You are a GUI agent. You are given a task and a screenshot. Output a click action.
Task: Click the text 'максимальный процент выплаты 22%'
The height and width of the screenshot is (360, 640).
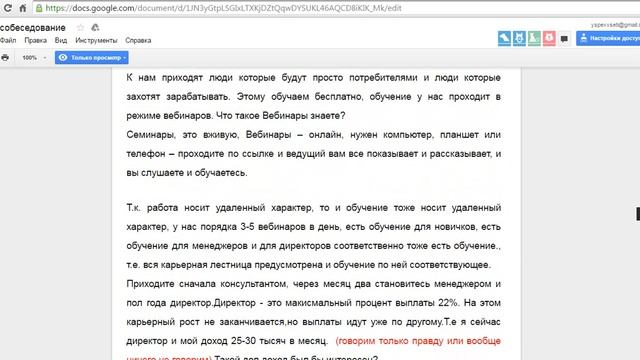(x=372, y=303)
